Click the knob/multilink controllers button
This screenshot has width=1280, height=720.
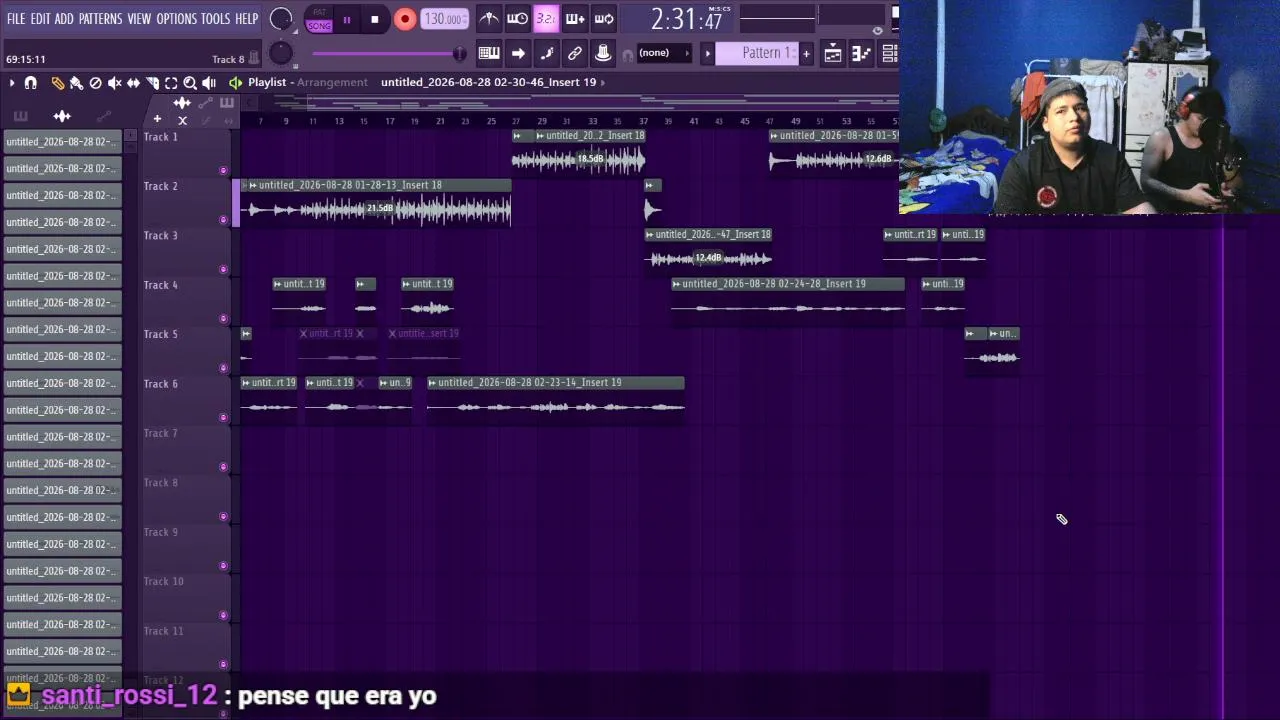603,53
